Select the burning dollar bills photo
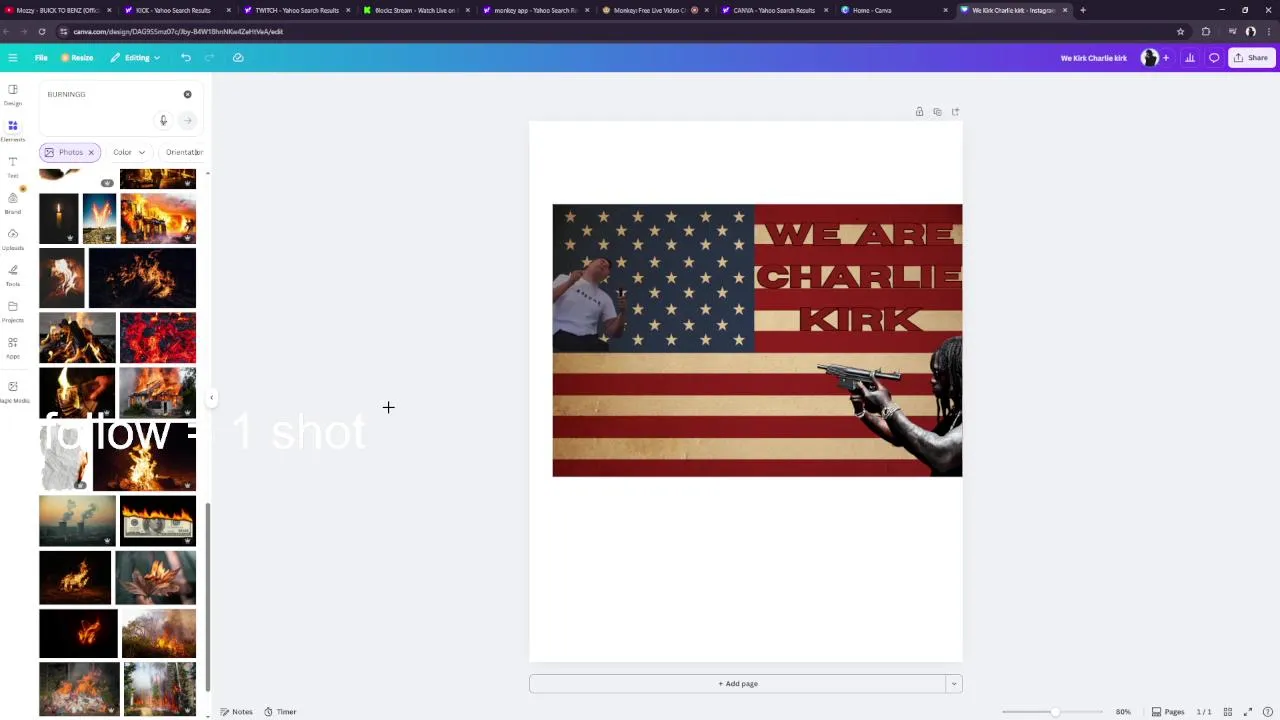The height and width of the screenshot is (720, 1280). 158,521
